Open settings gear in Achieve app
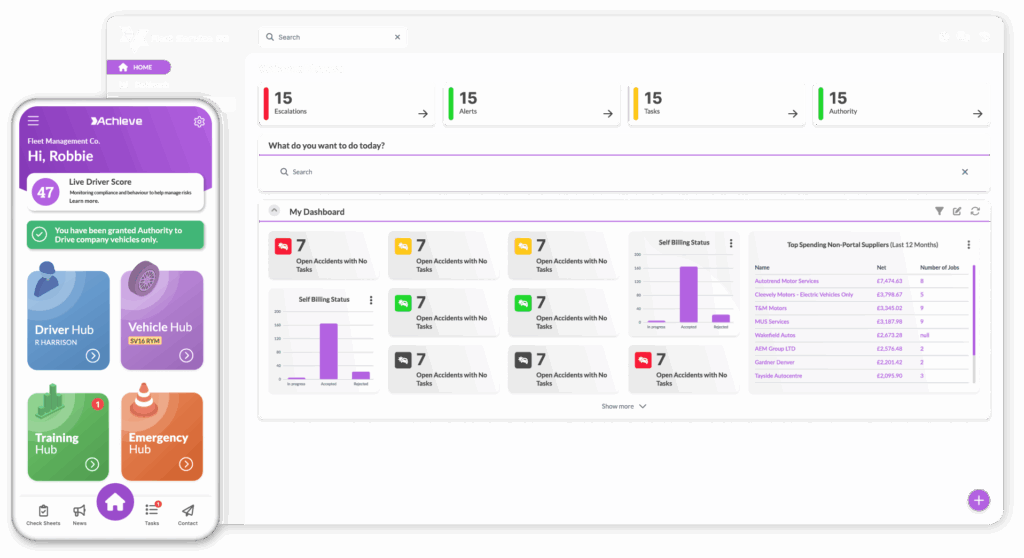The image size is (1024, 558). 199,122
